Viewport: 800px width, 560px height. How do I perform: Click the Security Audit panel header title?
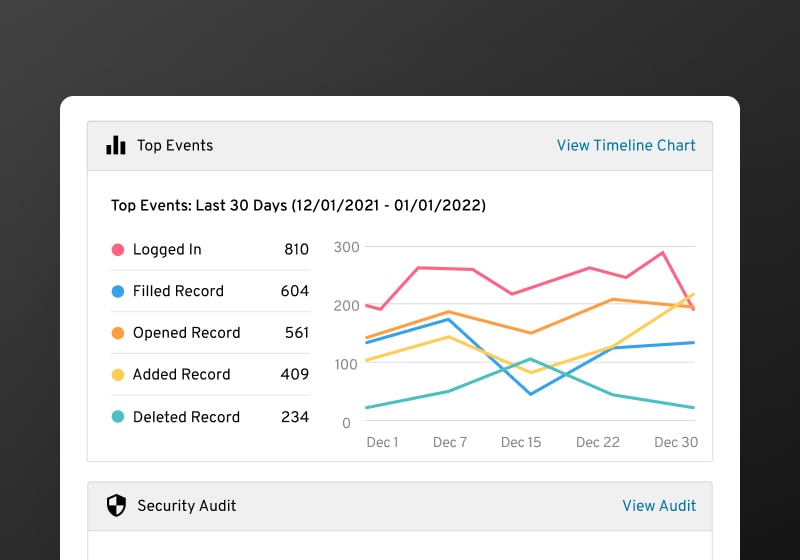pyautogui.click(x=187, y=506)
